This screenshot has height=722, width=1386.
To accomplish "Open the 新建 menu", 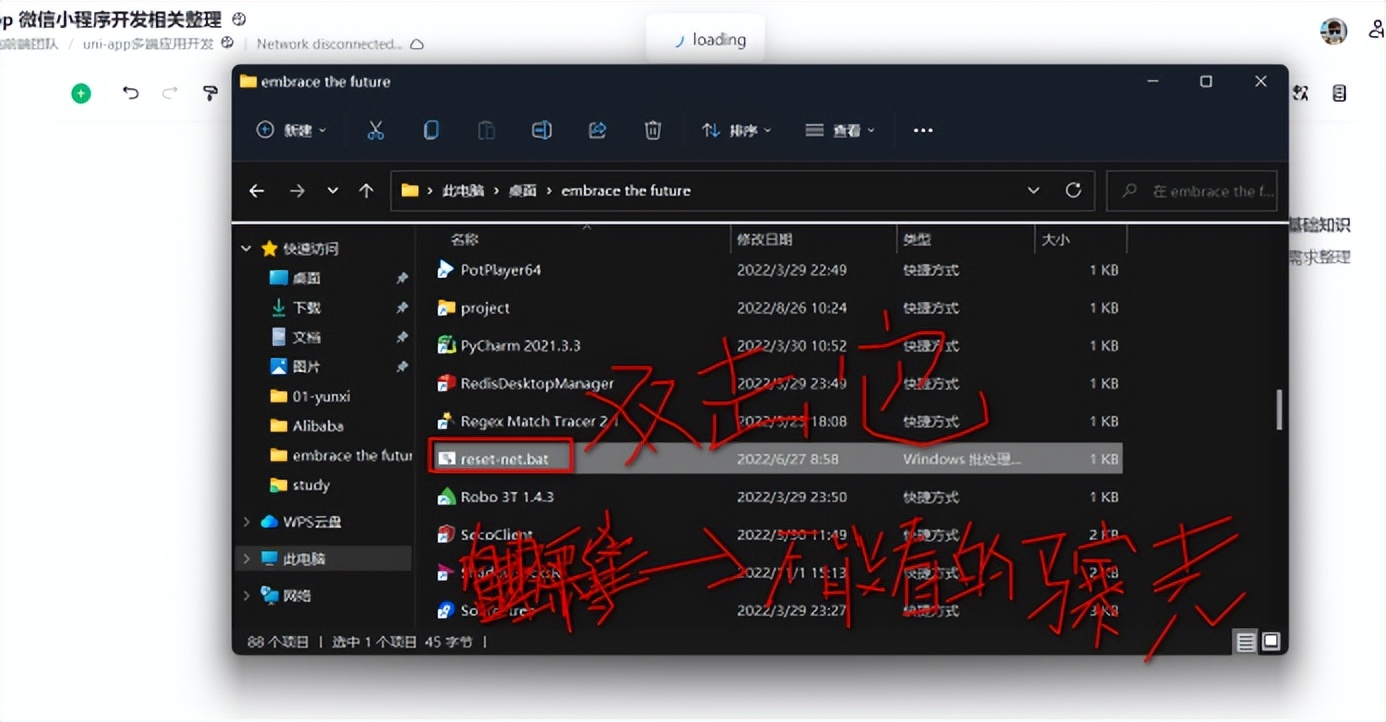I will (x=290, y=130).
